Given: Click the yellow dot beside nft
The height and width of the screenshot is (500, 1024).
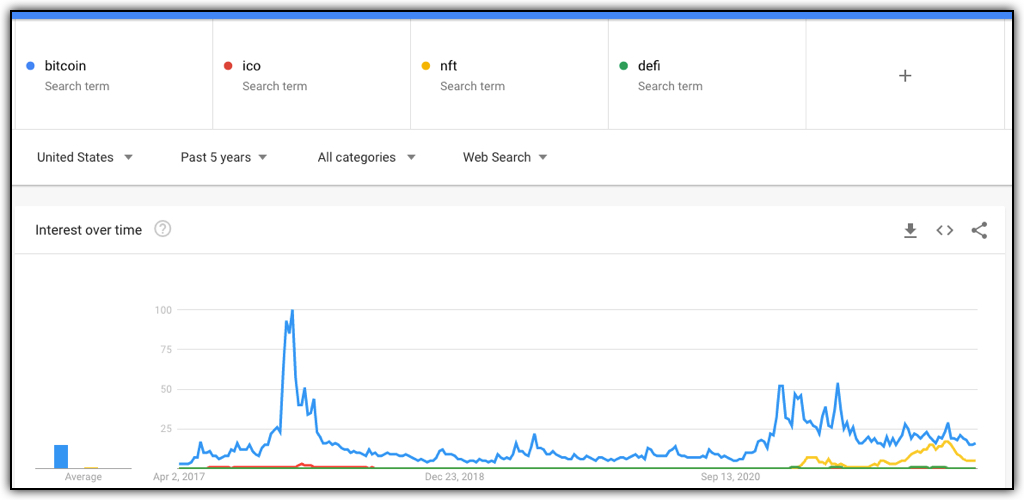Looking at the screenshot, I should tap(426, 65).
